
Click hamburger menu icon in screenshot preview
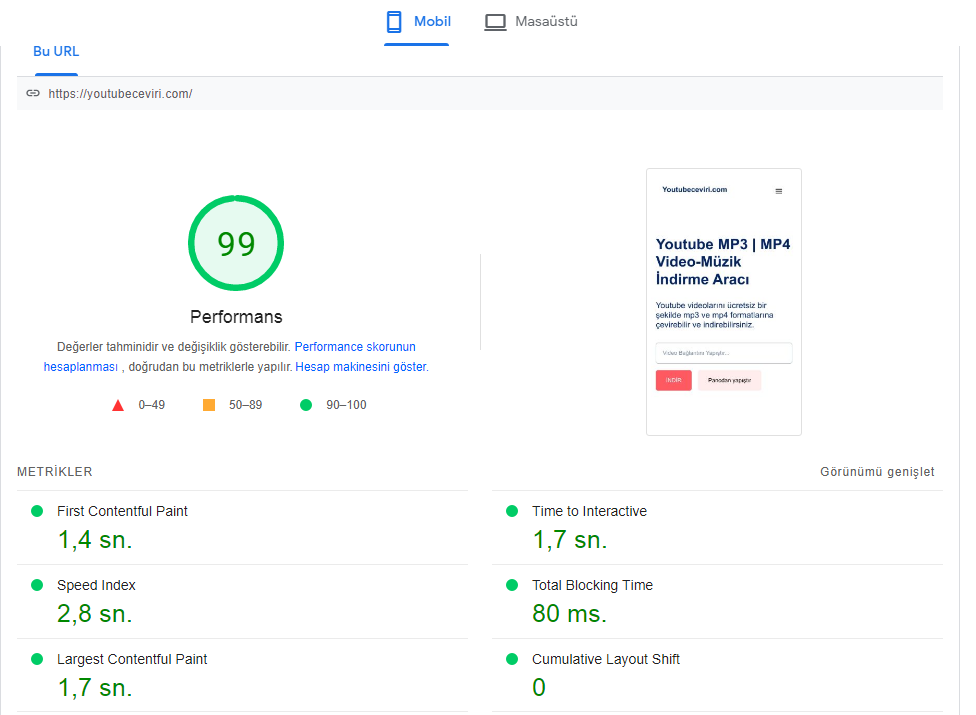pyautogui.click(x=779, y=191)
